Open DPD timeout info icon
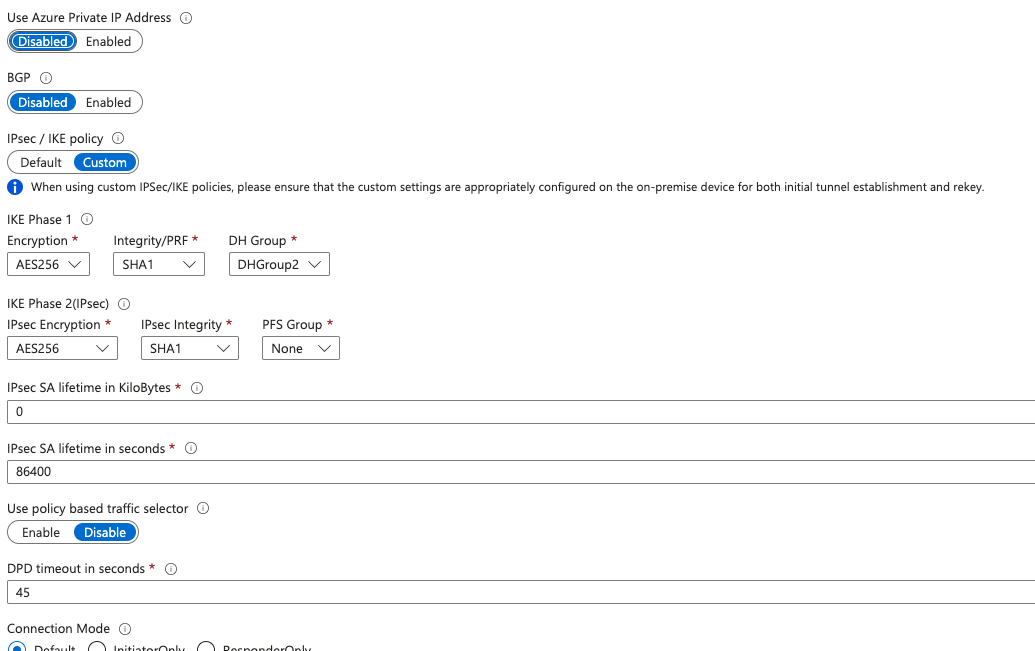 click(x=170, y=568)
